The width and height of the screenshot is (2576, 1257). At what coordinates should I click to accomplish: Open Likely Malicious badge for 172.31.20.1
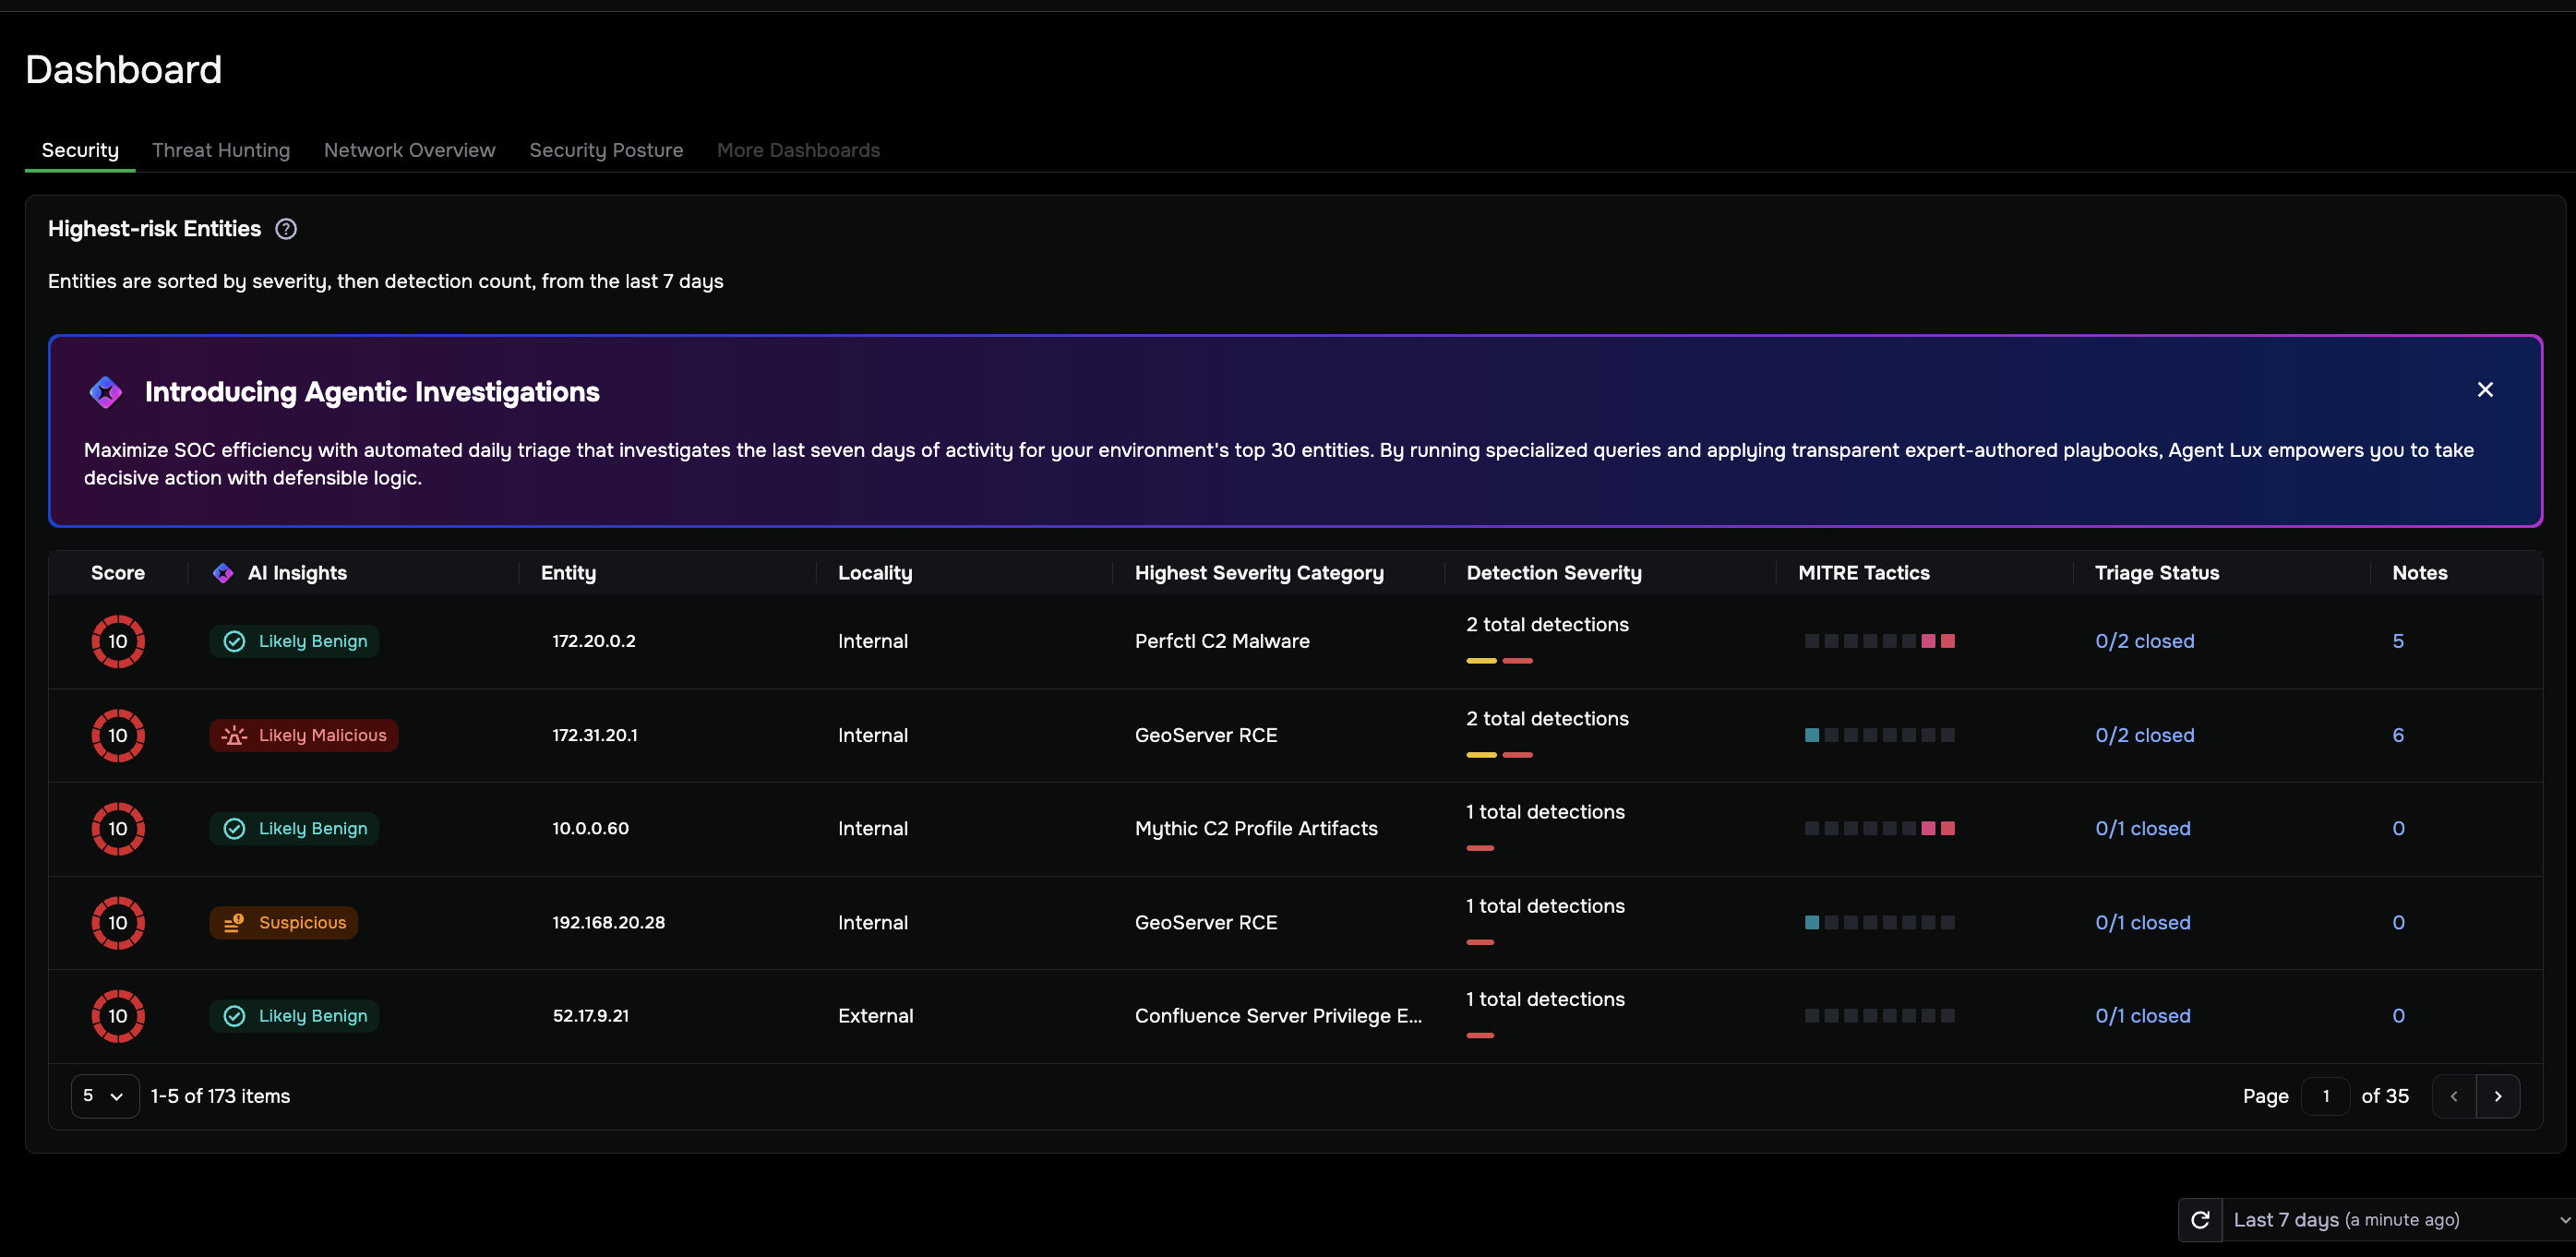click(304, 735)
